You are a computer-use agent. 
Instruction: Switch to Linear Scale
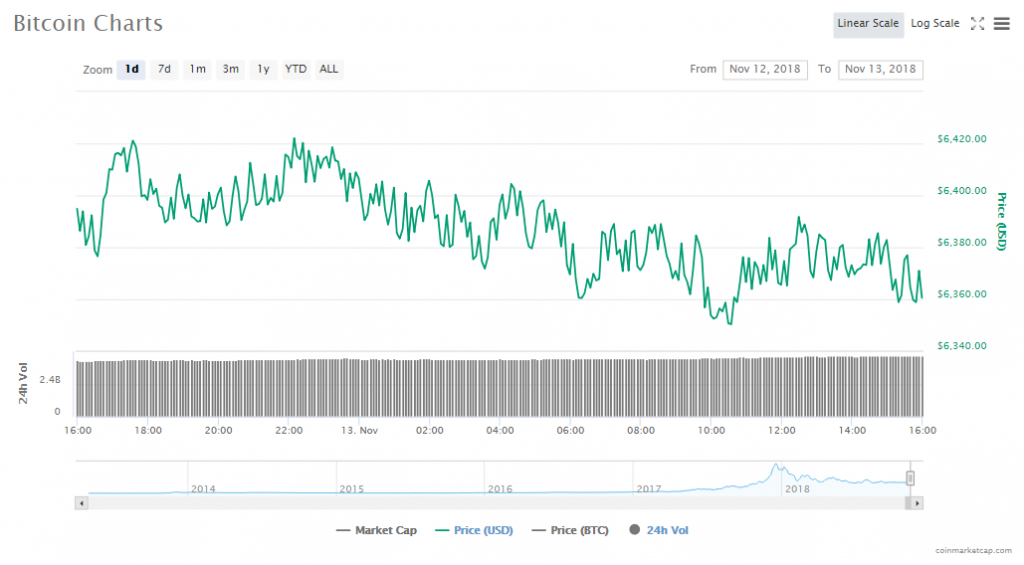click(x=868, y=24)
